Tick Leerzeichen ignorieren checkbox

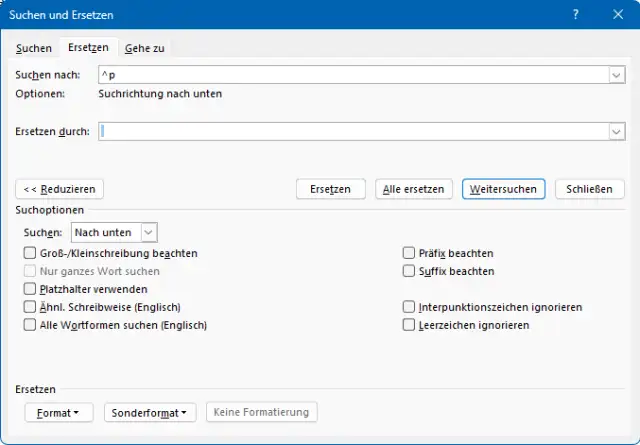click(409, 325)
